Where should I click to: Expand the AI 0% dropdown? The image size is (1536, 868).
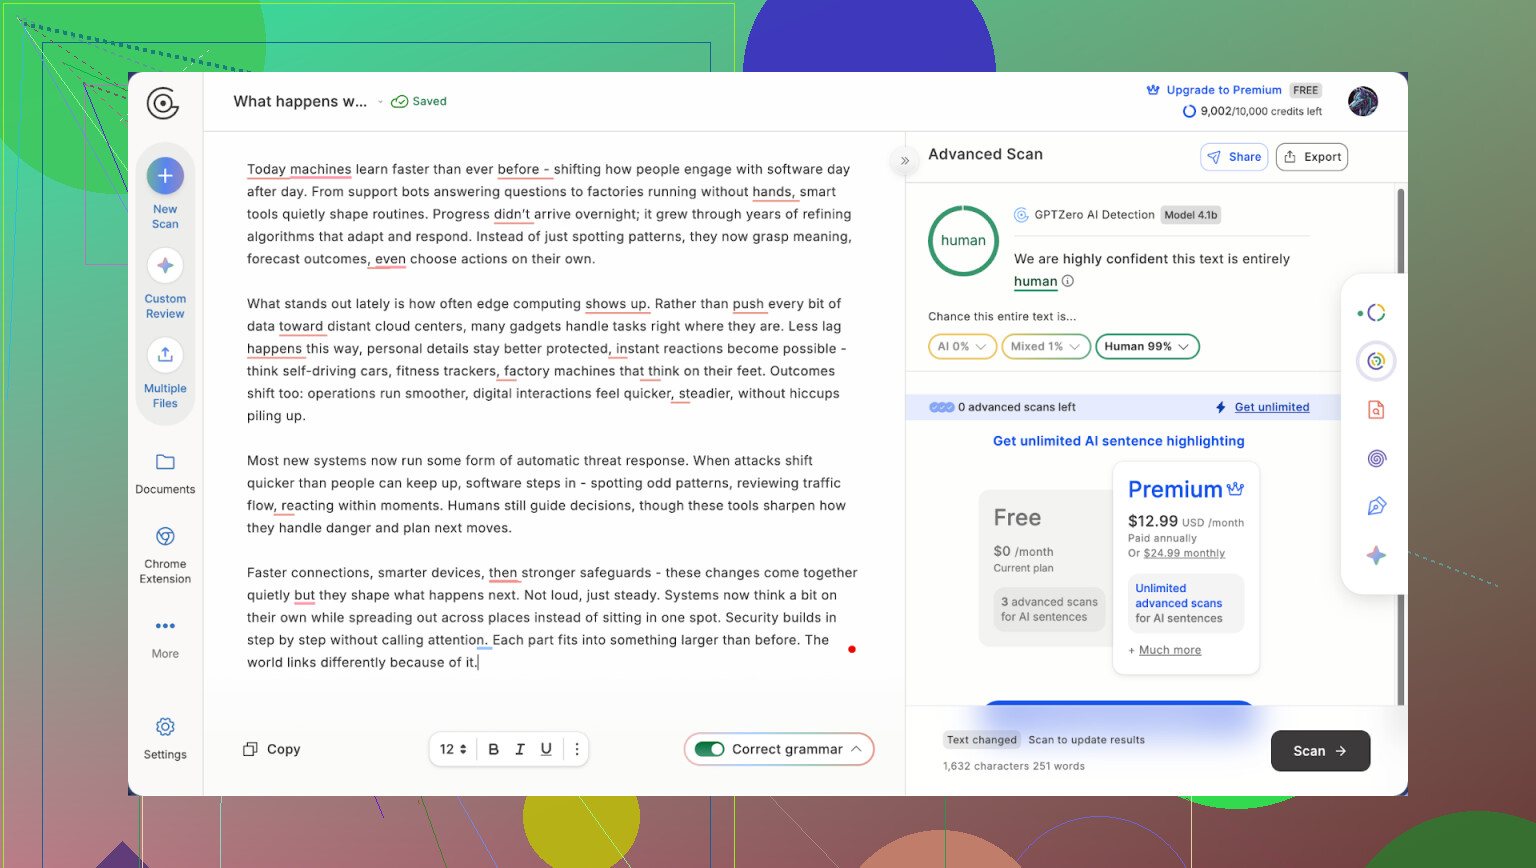[962, 346]
